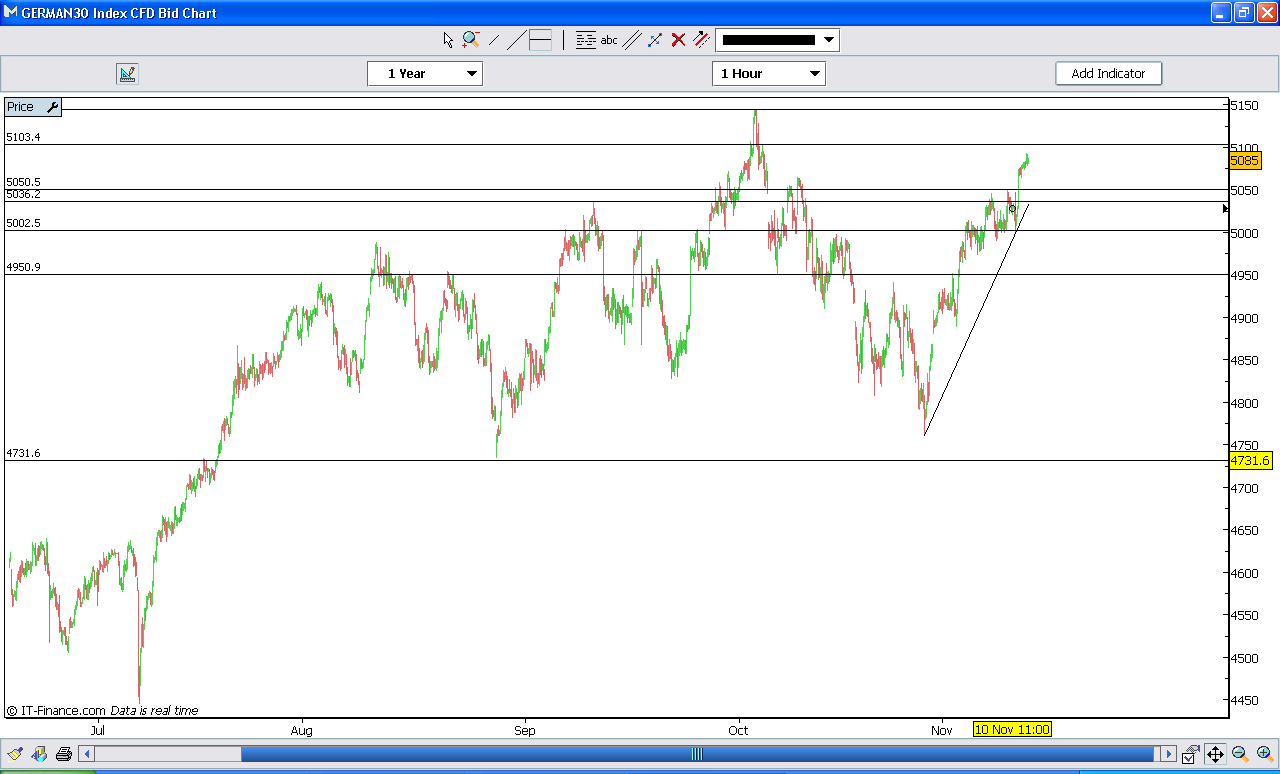Click the left arrow of horizontal scrollbar
The width and height of the screenshot is (1280, 774).
click(x=87, y=754)
